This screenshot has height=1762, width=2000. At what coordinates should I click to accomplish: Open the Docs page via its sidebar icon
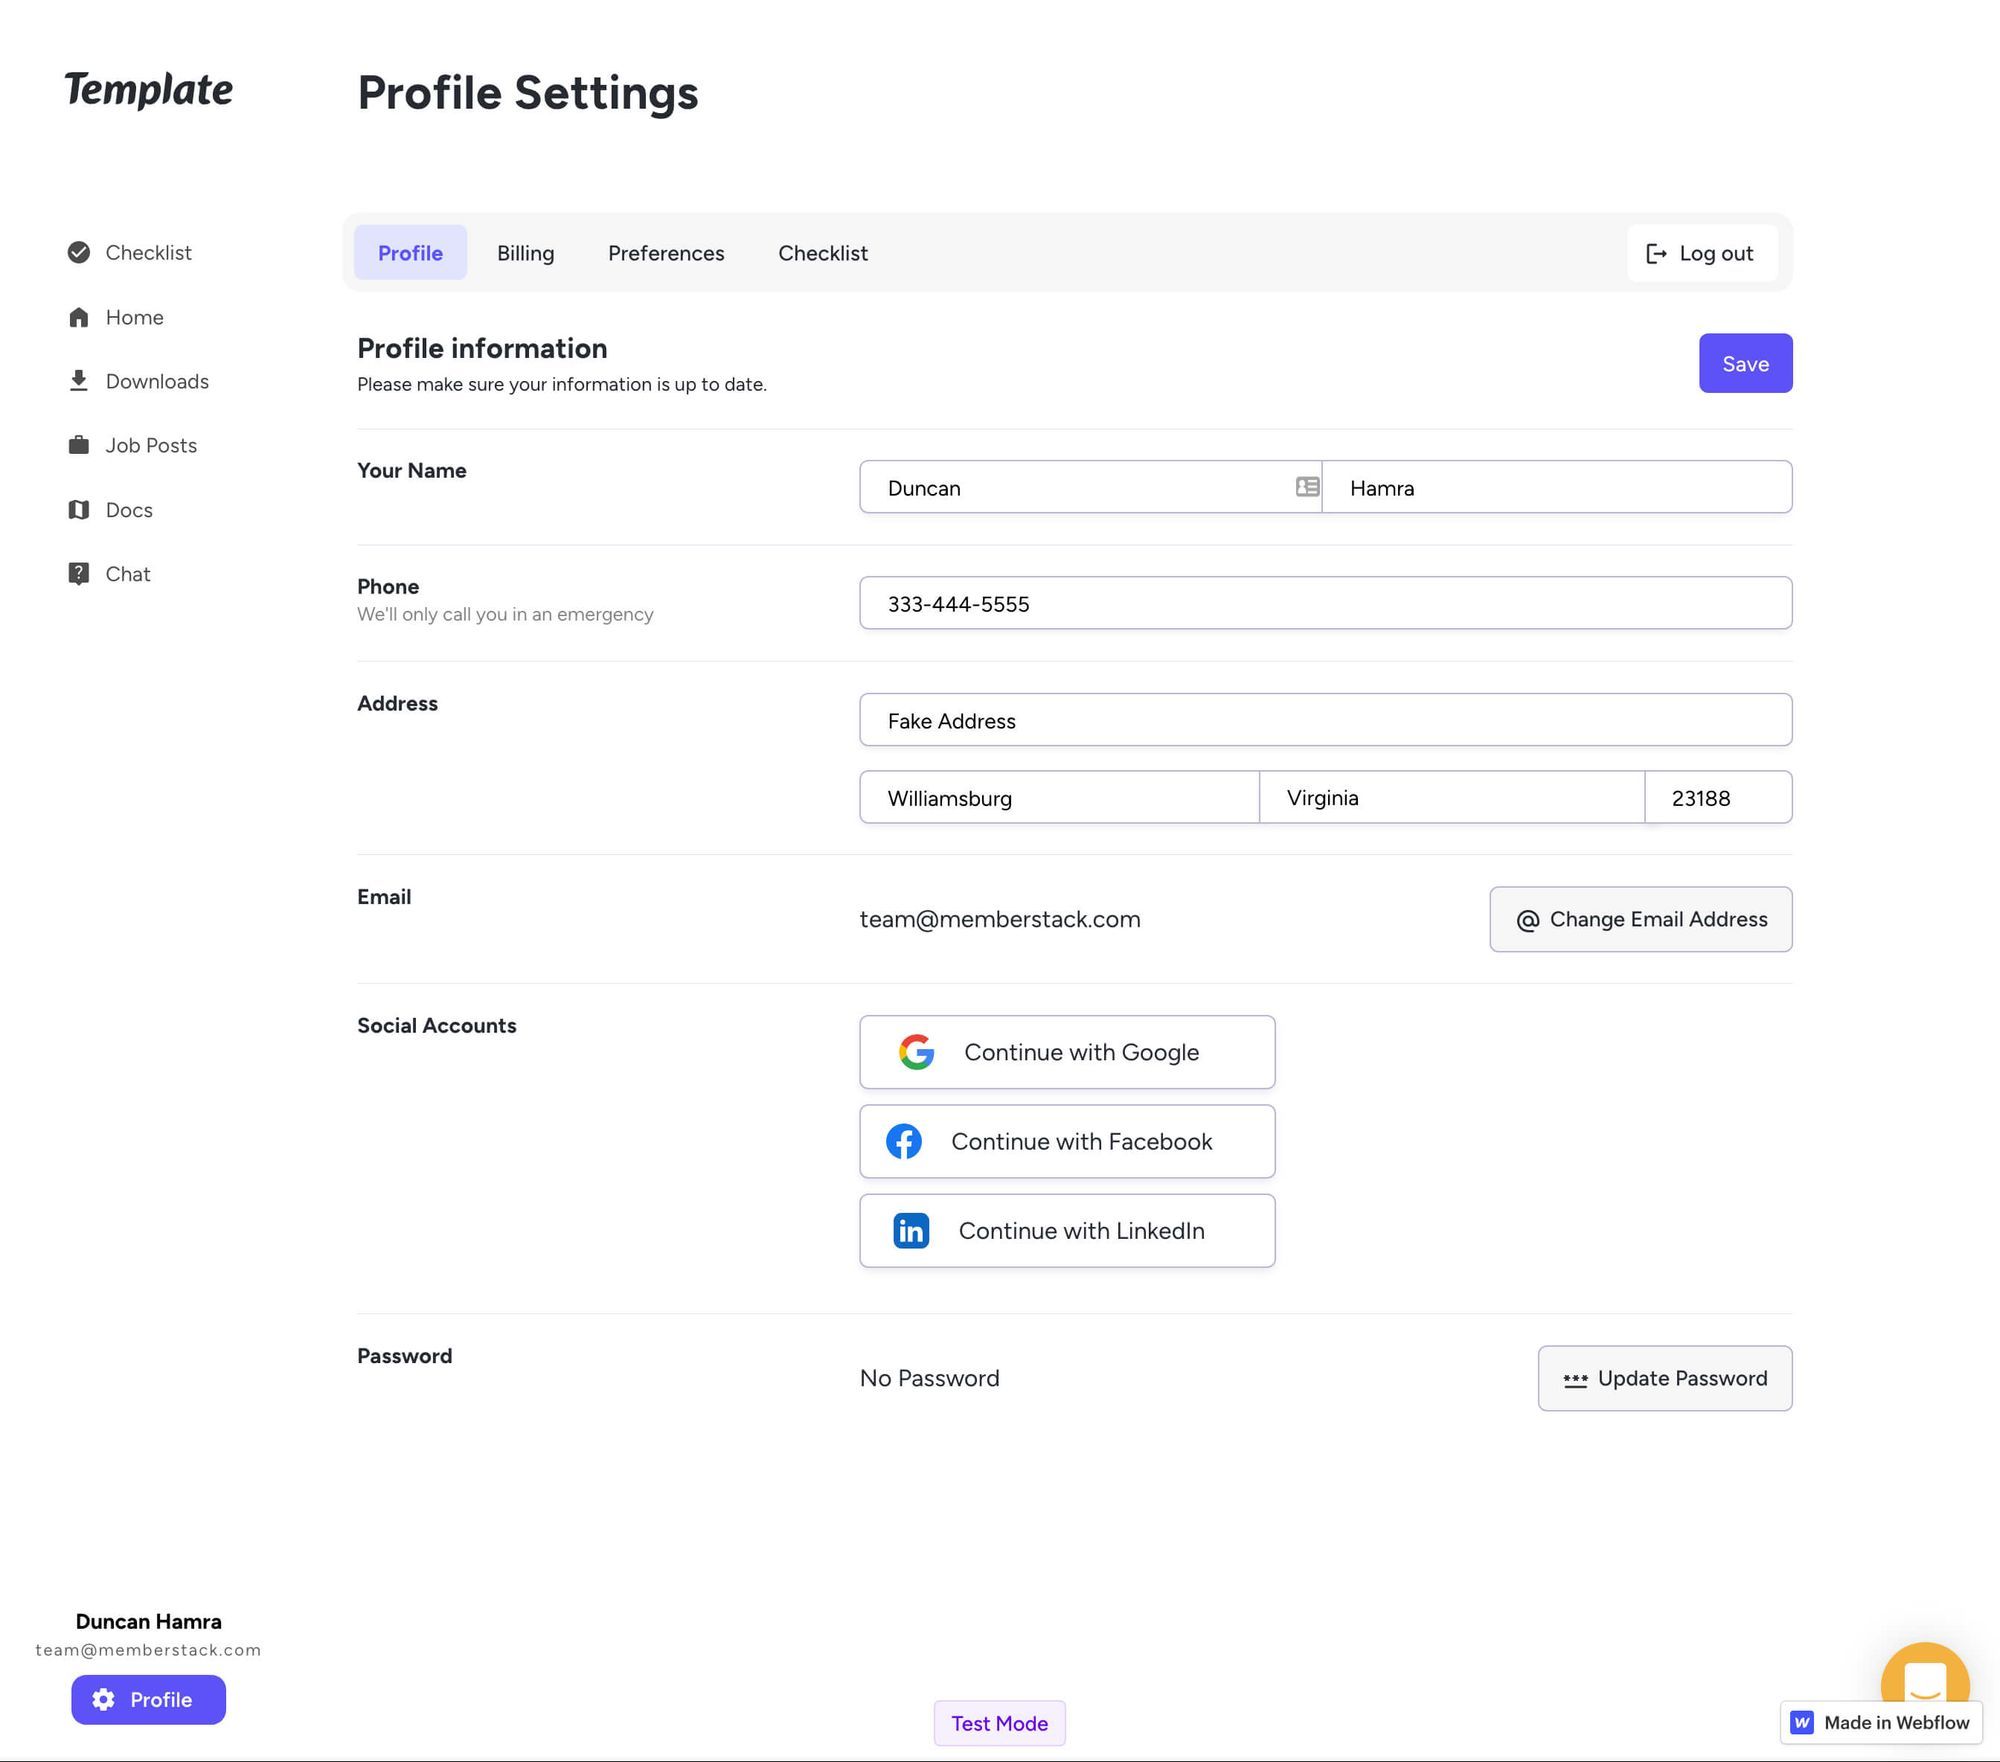coord(78,510)
